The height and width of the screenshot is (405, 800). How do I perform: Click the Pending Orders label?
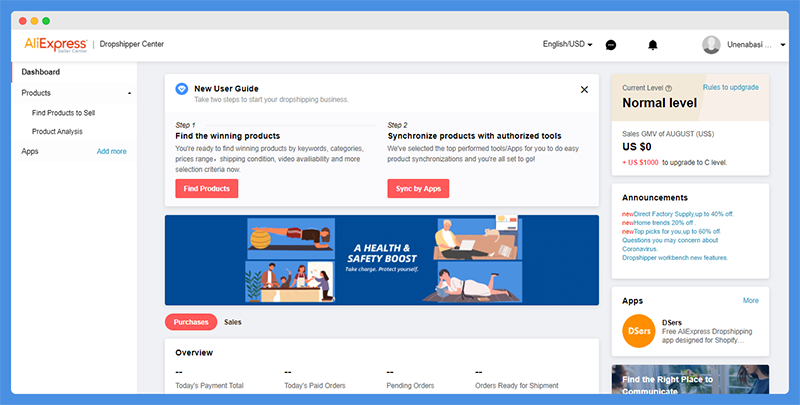(x=410, y=386)
